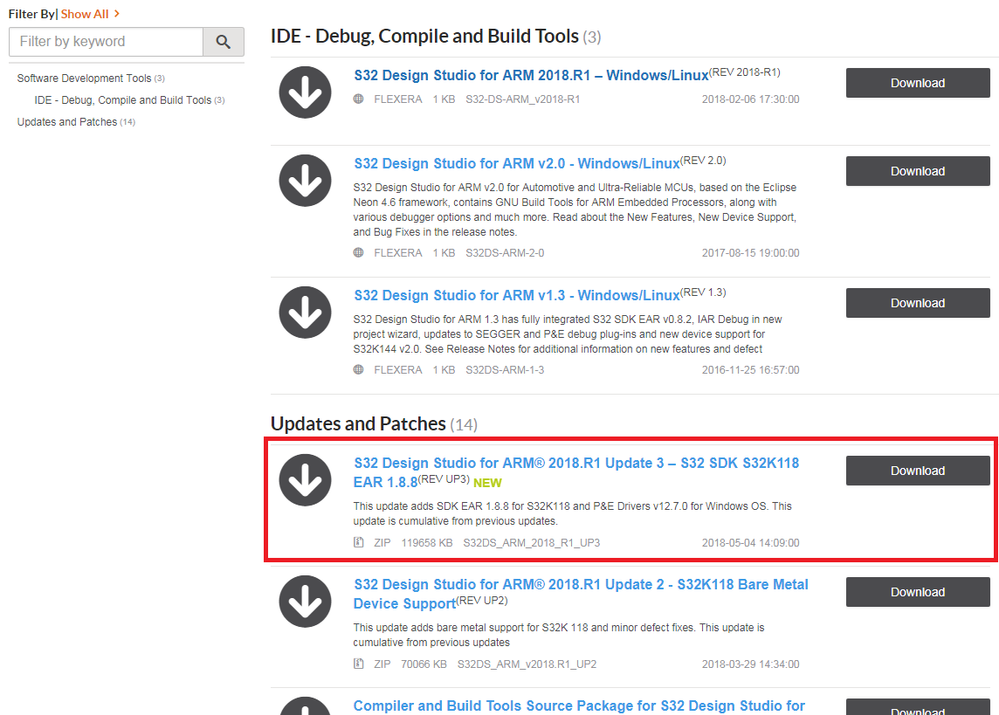Download S32 Design Studio ARM 2018.R1
The width and height of the screenshot is (999, 715).
[917, 83]
